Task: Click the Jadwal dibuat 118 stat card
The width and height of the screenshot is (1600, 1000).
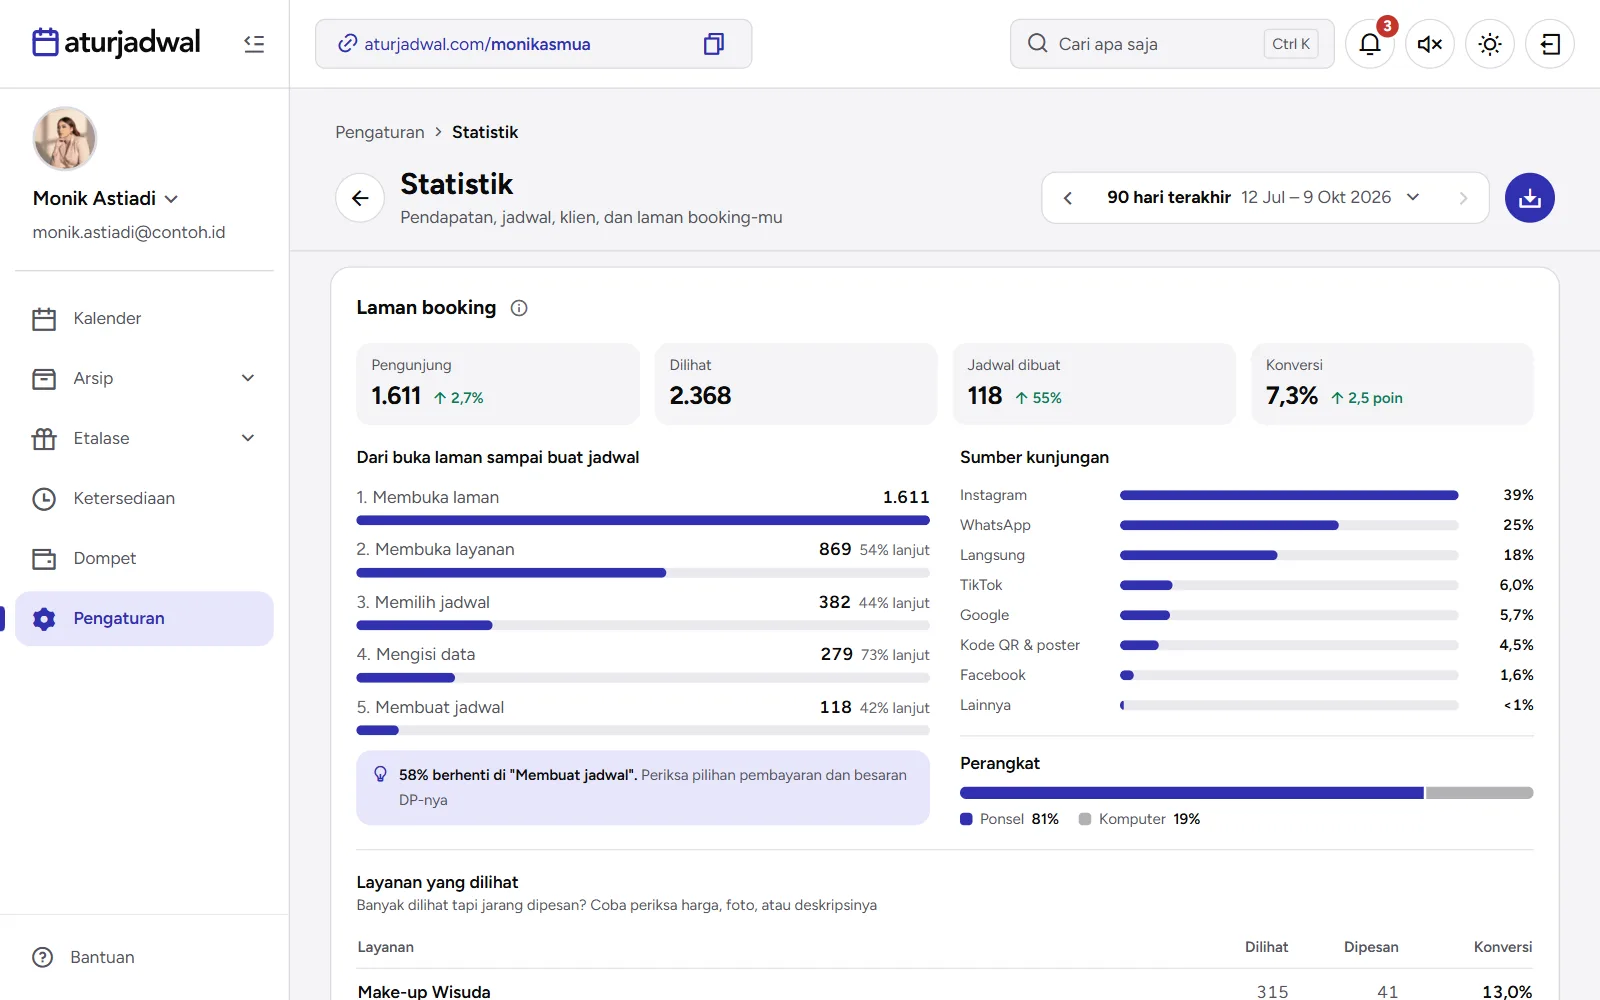Action: [x=1094, y=384]
